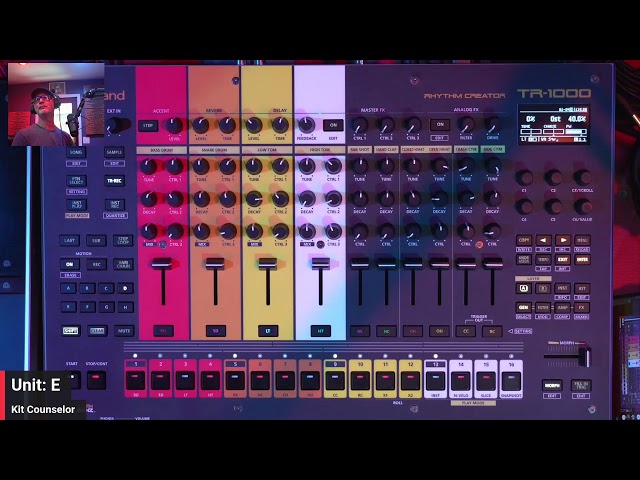This screenshot has width=640, height=480.
Task: Tap the LAST step button
Action: pos(69,240)
